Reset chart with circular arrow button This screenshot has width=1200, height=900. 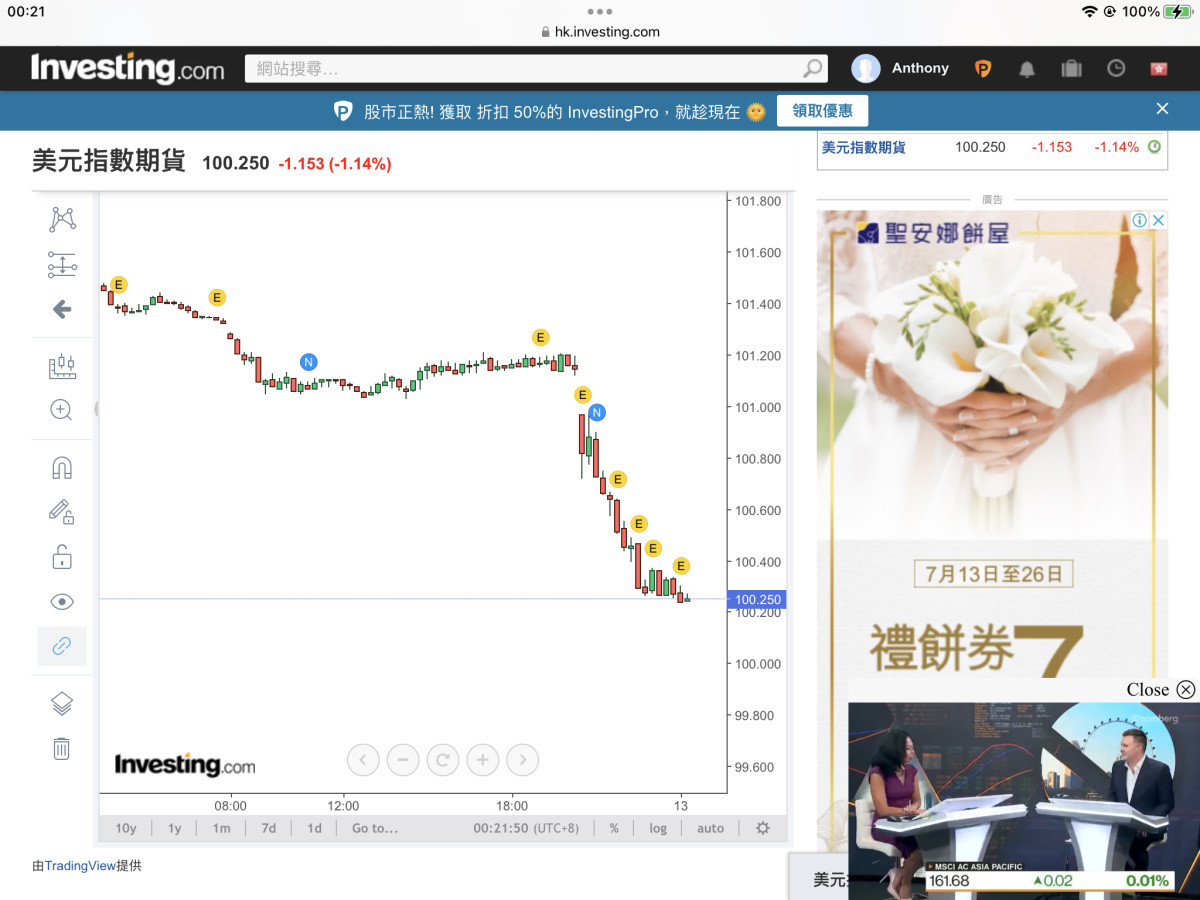443,760
